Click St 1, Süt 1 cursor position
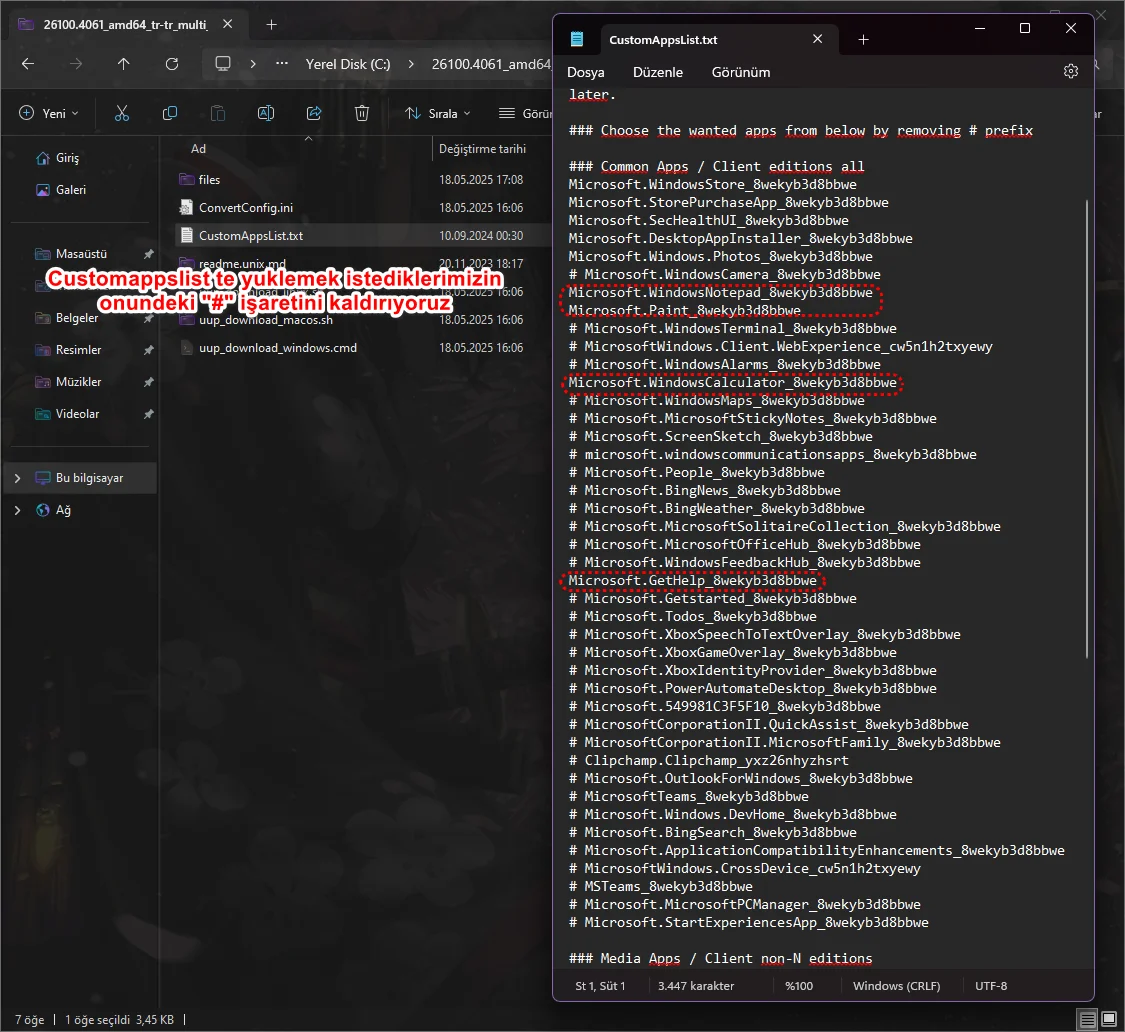This screenshot has width=1125, height=1032. 600,986
